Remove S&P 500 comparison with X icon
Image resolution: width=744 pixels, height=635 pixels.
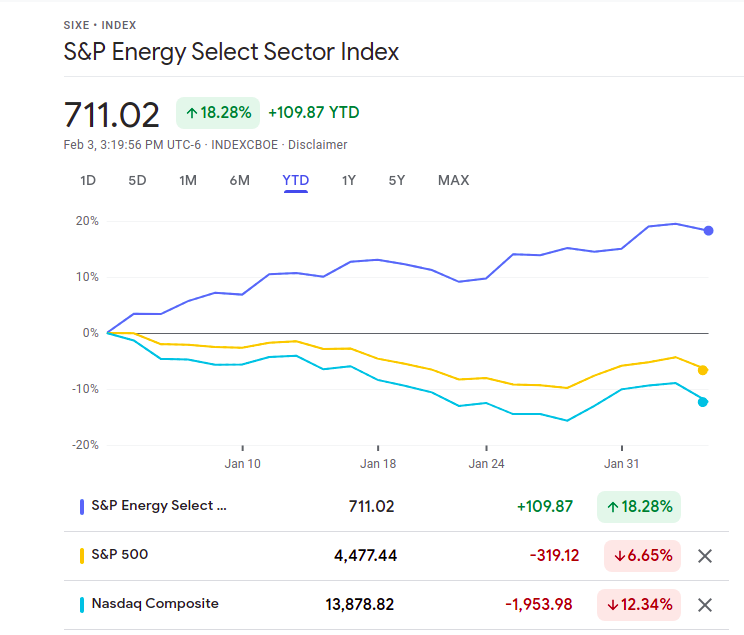coord(704,556)
